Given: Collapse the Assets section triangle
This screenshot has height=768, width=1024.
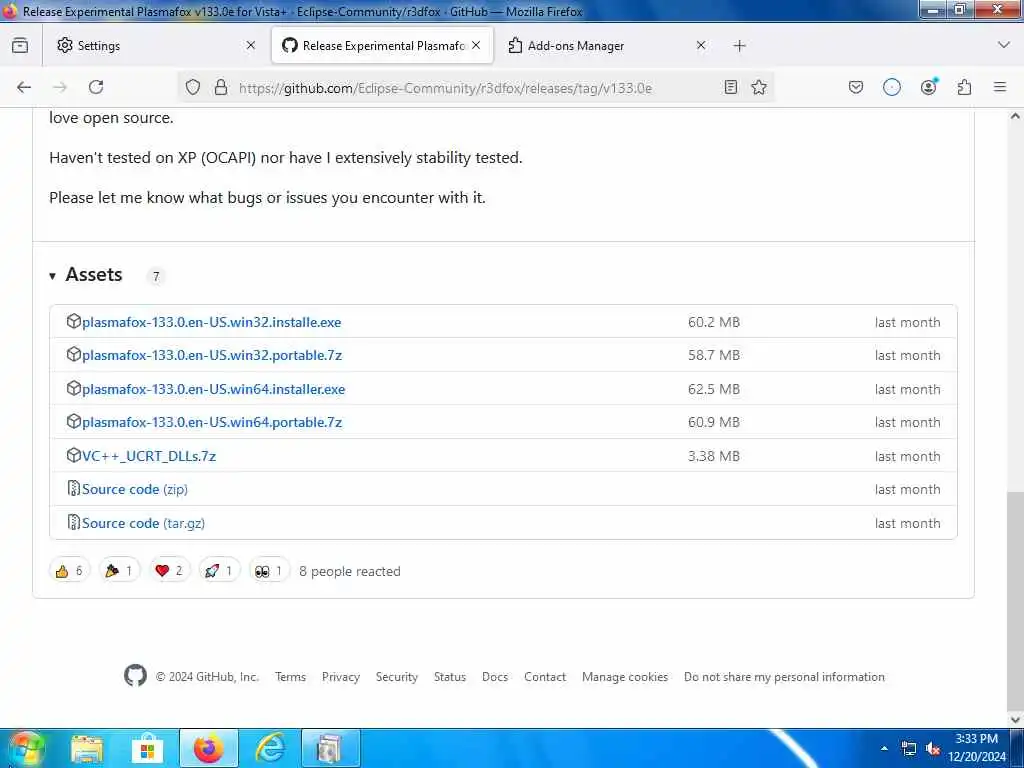Looking at the screenshot, I should tap(52, 276).
